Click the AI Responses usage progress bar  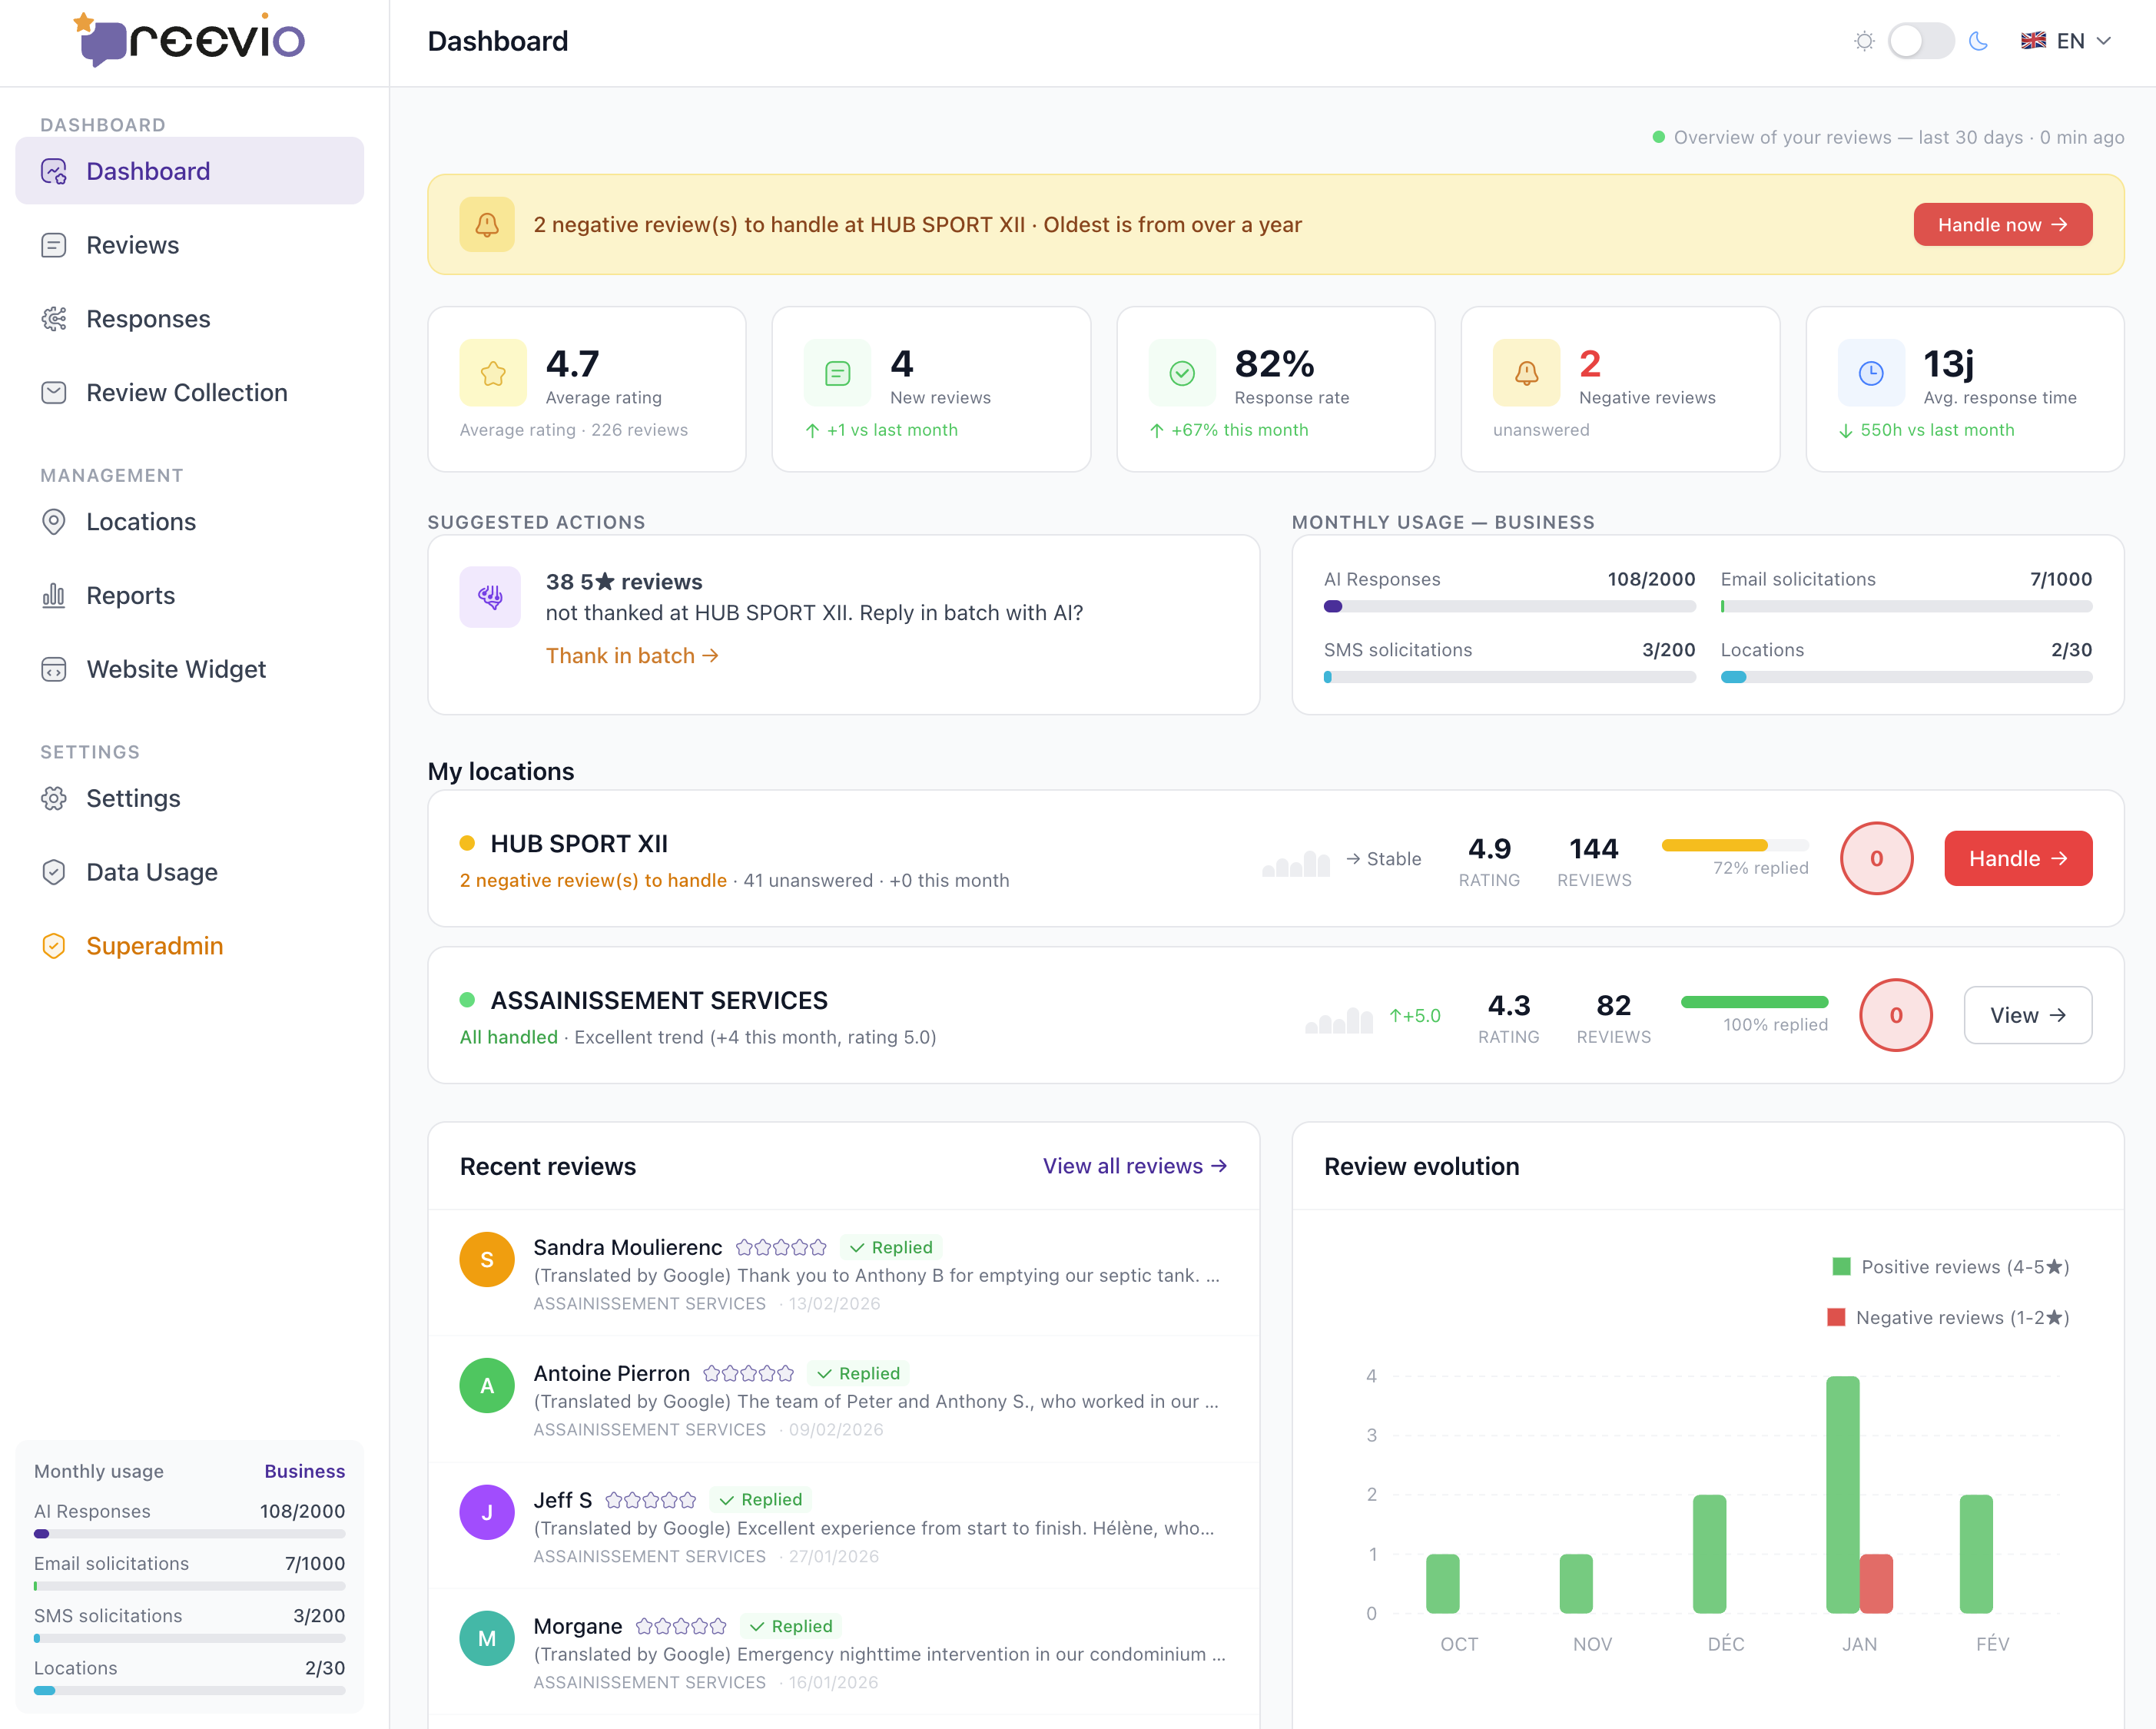coord(1509,606)
